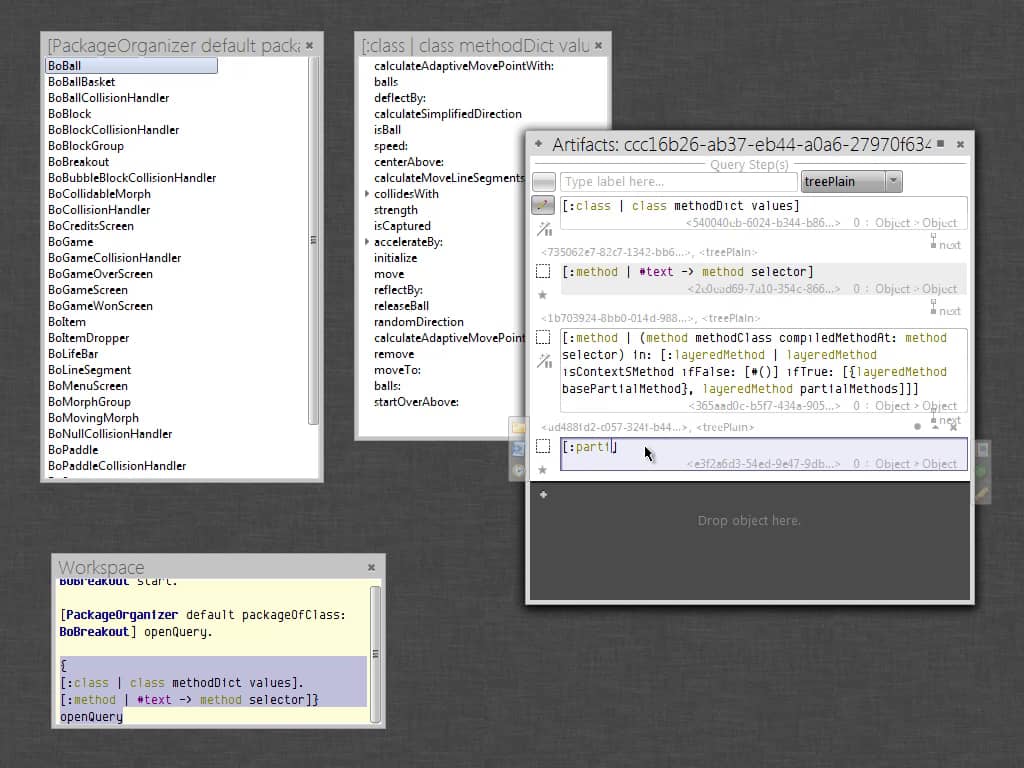Select strength in the method list
Image resolution: width=1024 pixels, height=768 pixels.
[395, 210]
